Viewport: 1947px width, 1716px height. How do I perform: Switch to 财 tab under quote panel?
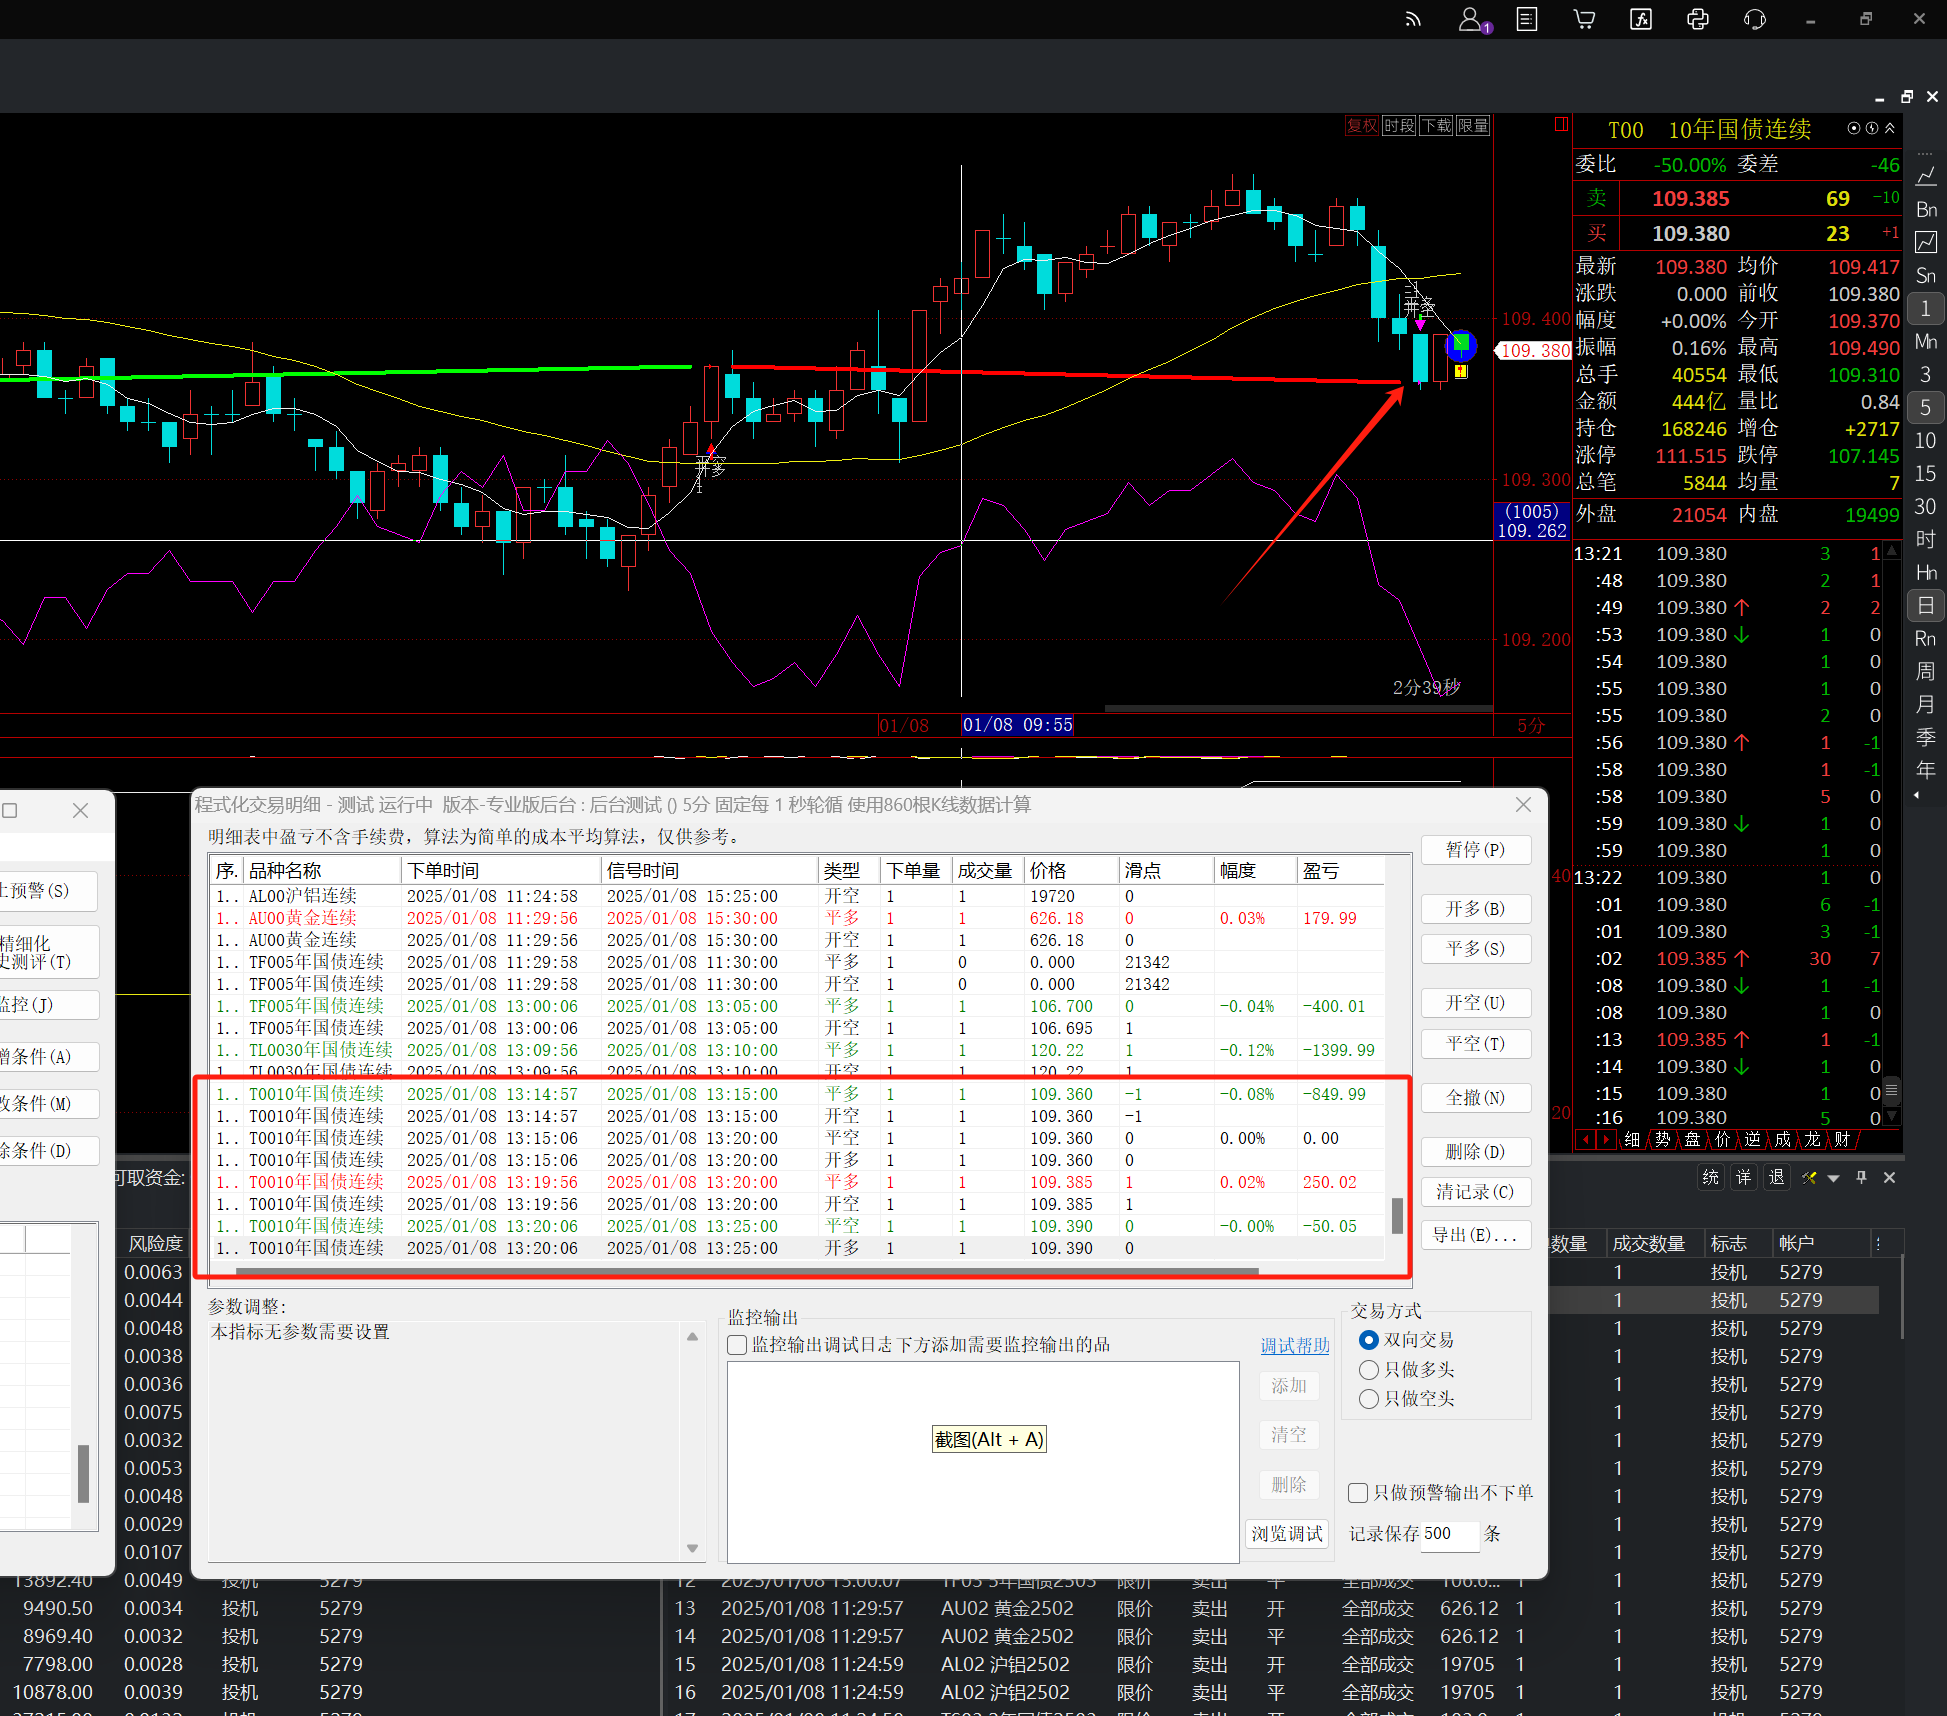(1843, 1140)
